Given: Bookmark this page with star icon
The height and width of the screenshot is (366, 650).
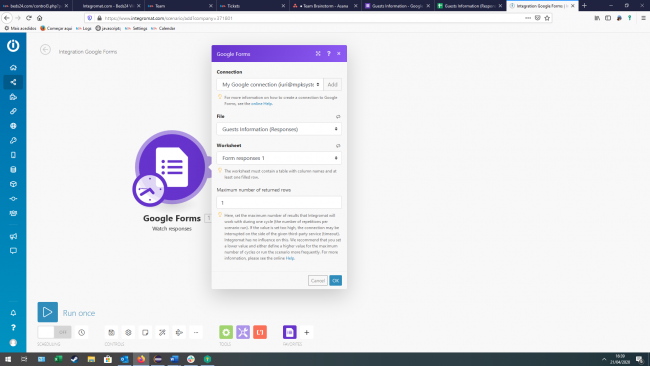Looking at the screenshot, I should [x=547, y=18].
